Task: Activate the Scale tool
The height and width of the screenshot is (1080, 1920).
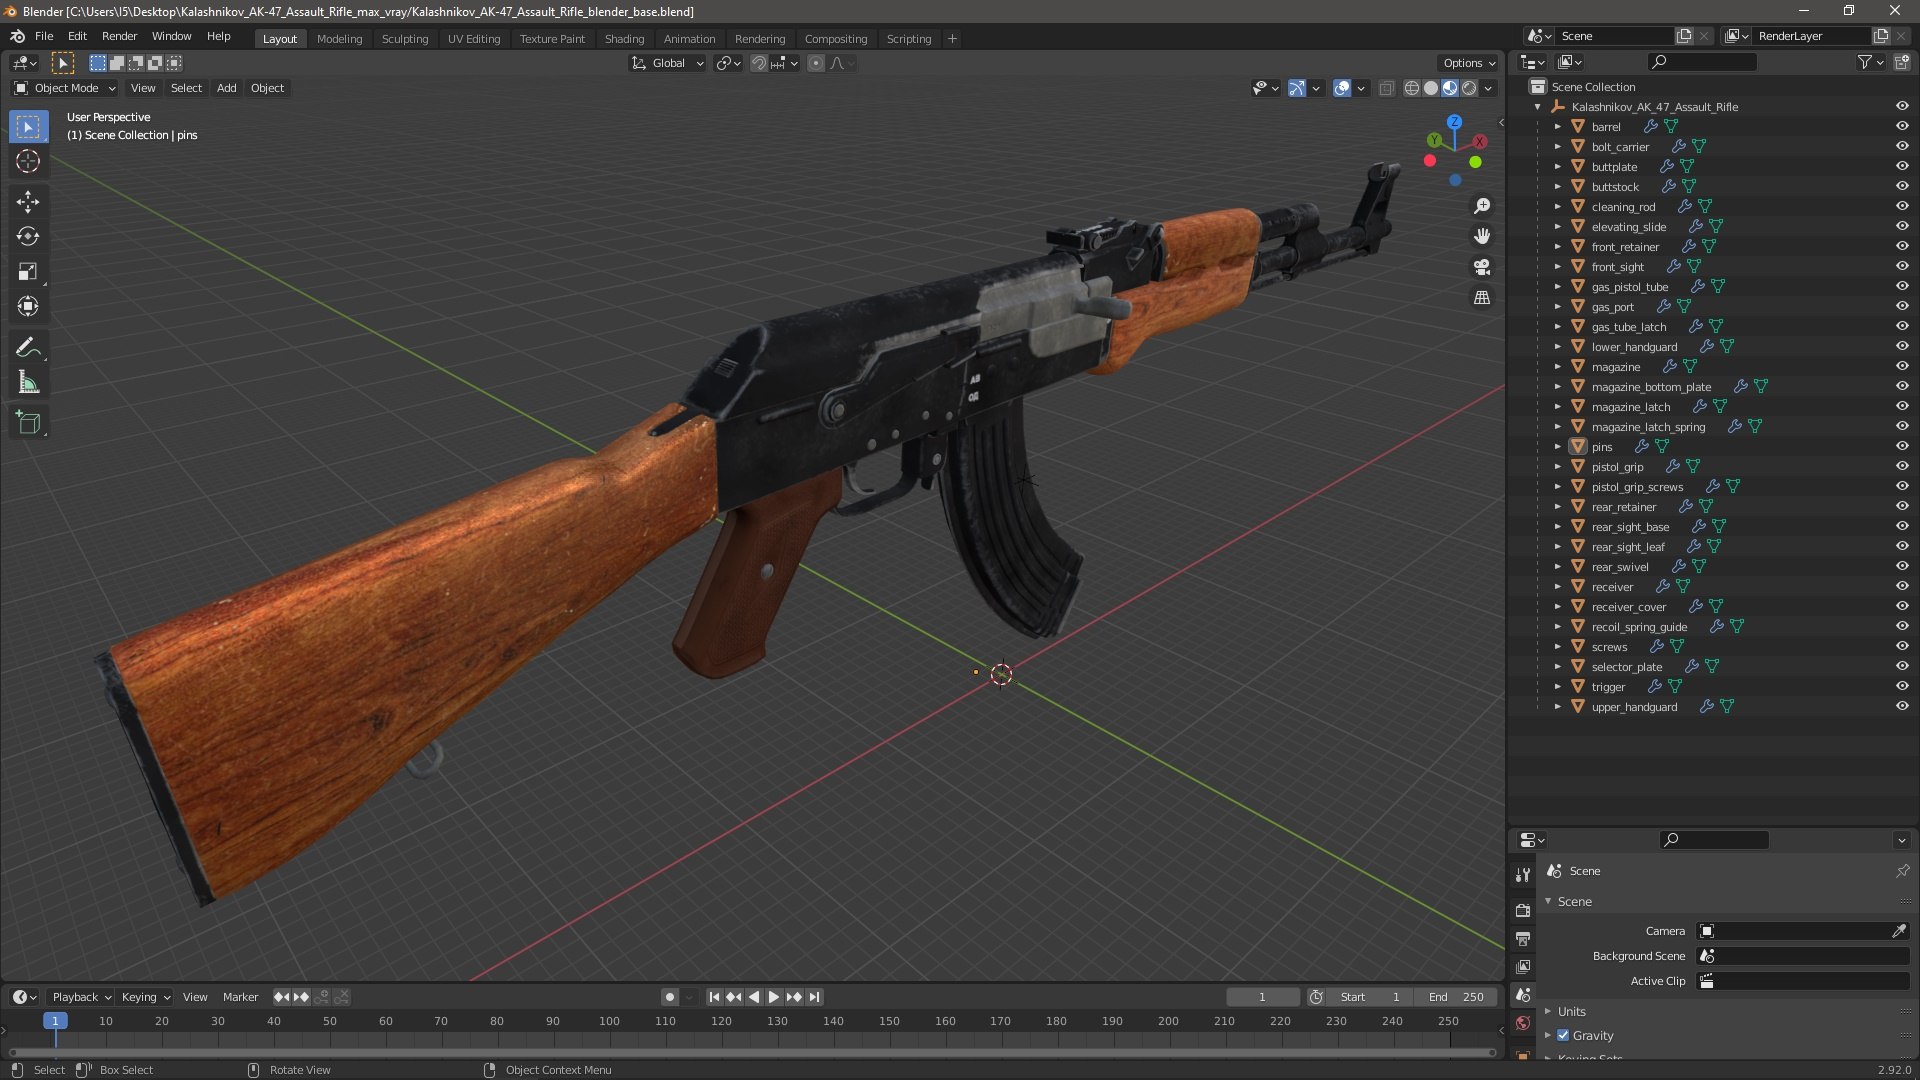Action: (28, 271)
